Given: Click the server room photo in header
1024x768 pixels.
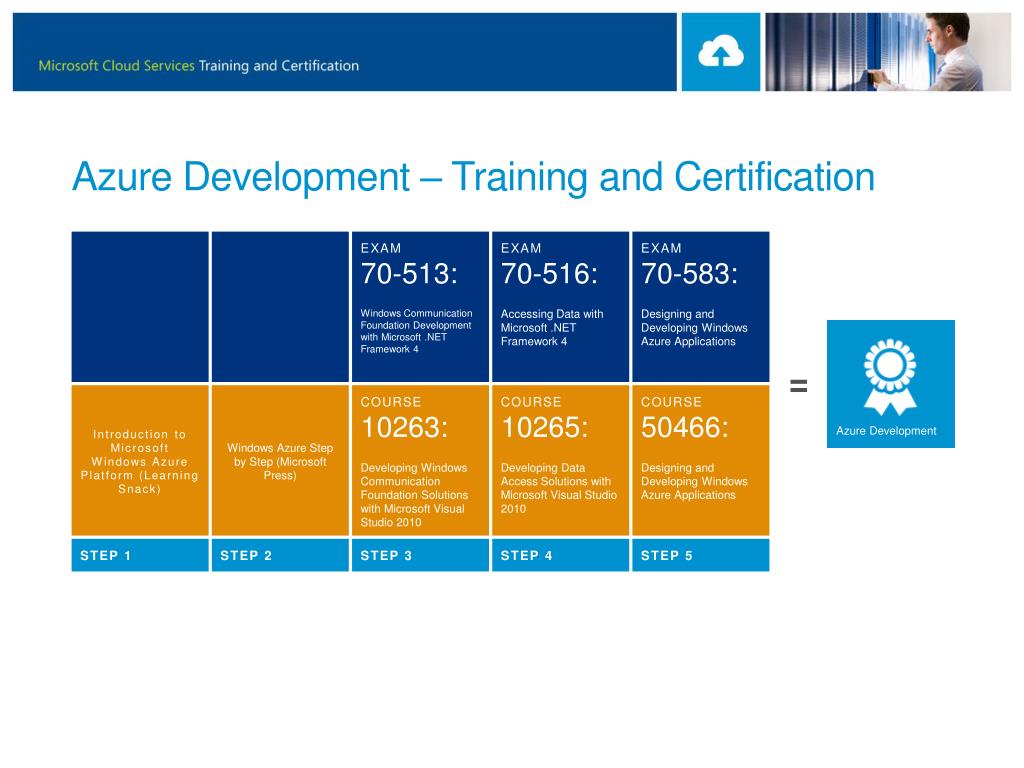Looking at the screenshot, I should pos(888,52).
